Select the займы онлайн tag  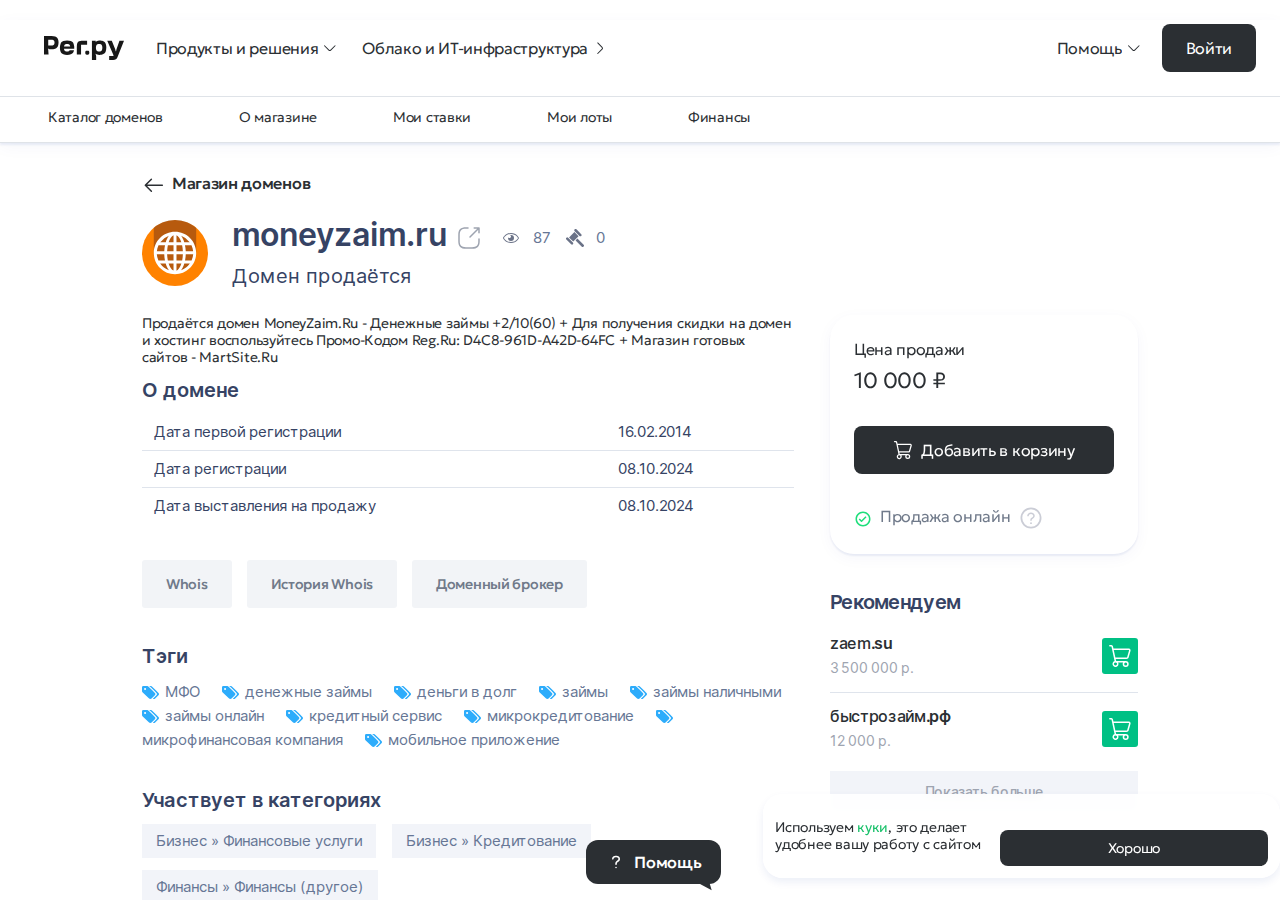click(215, 716)
